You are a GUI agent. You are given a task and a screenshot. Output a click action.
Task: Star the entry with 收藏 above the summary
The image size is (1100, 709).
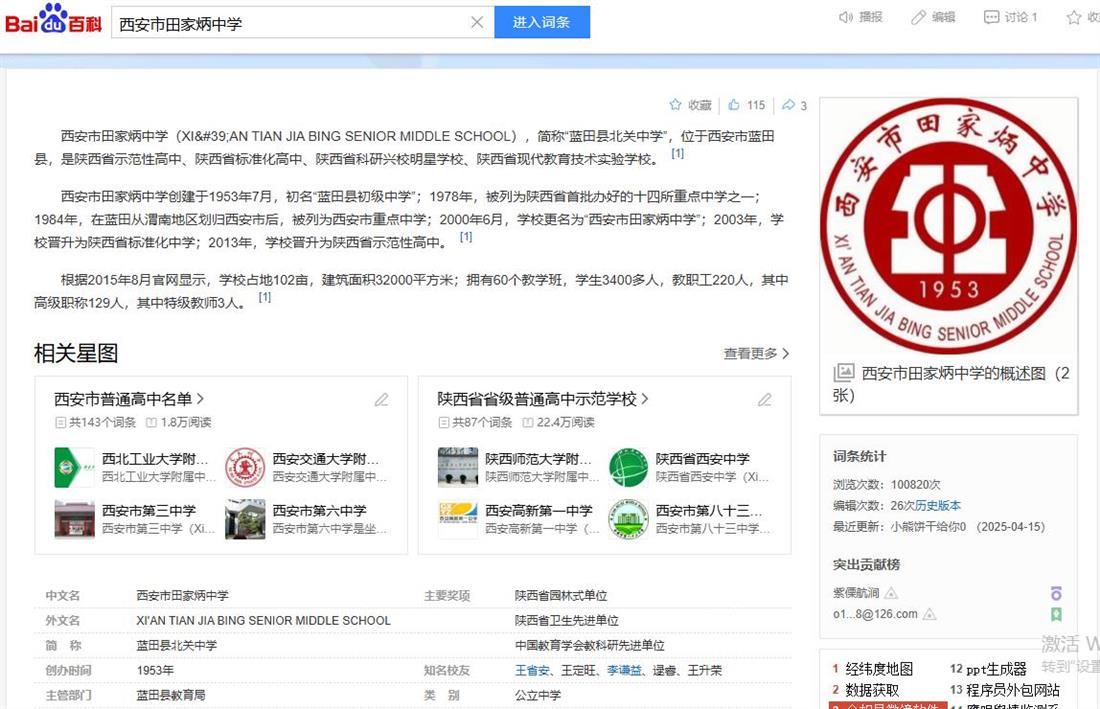pos(690,105)
